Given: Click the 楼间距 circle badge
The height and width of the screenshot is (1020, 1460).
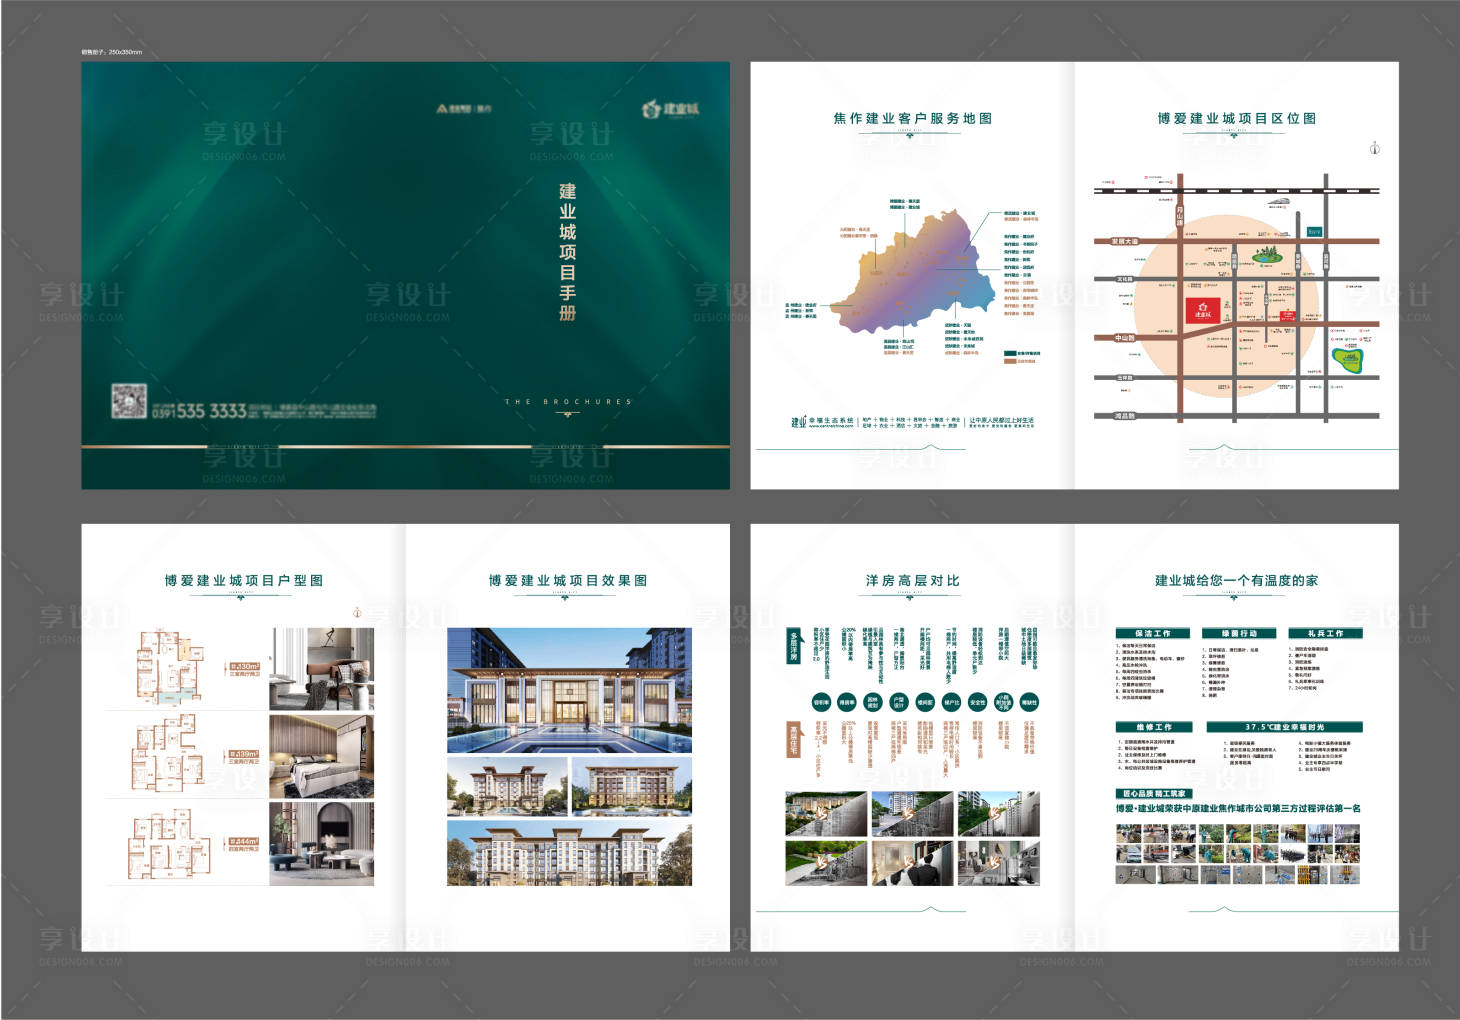Looking at the screenshot, I should point(925,702).
